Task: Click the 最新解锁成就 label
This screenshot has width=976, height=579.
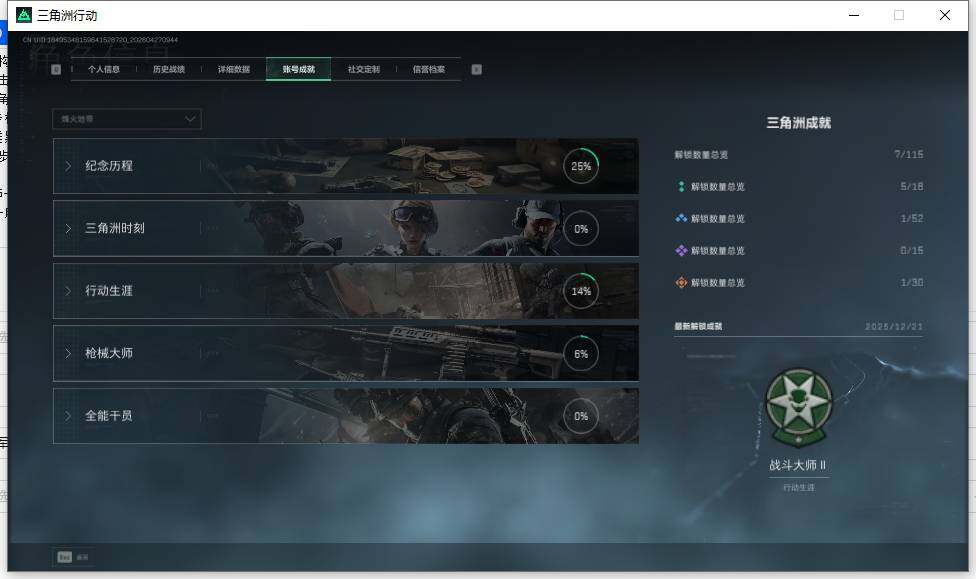Action: tap(698, 326)
